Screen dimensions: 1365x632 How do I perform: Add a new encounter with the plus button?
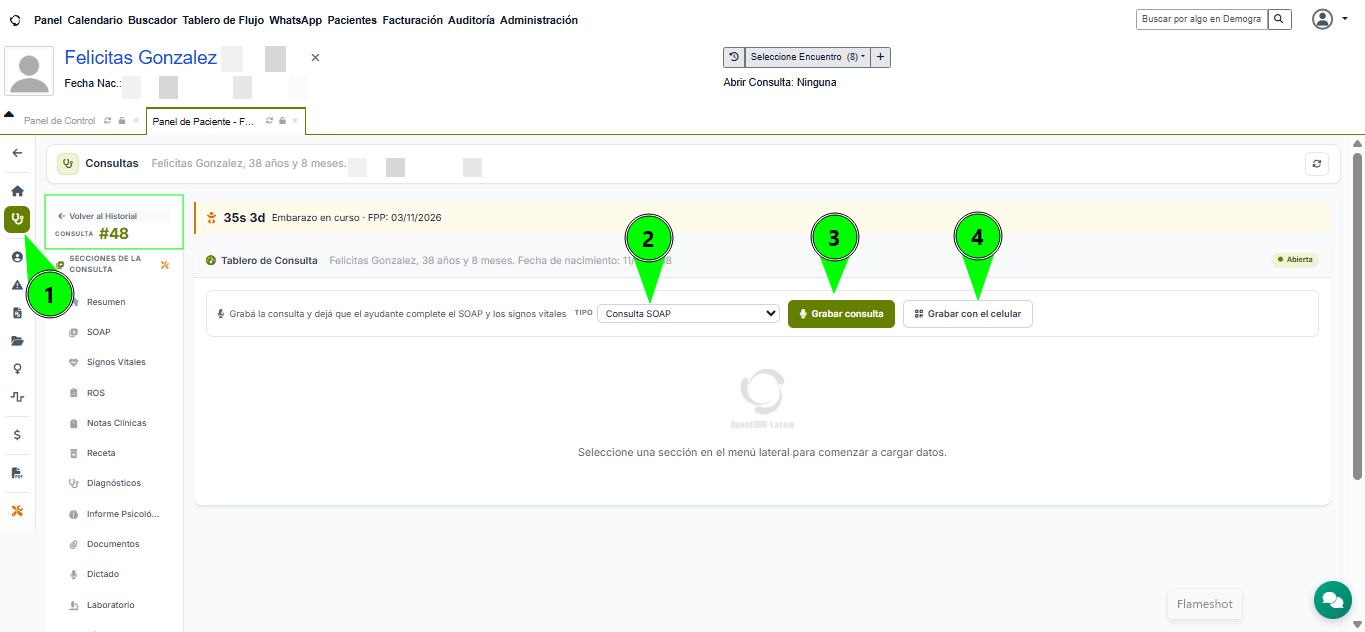click(880, 57)
